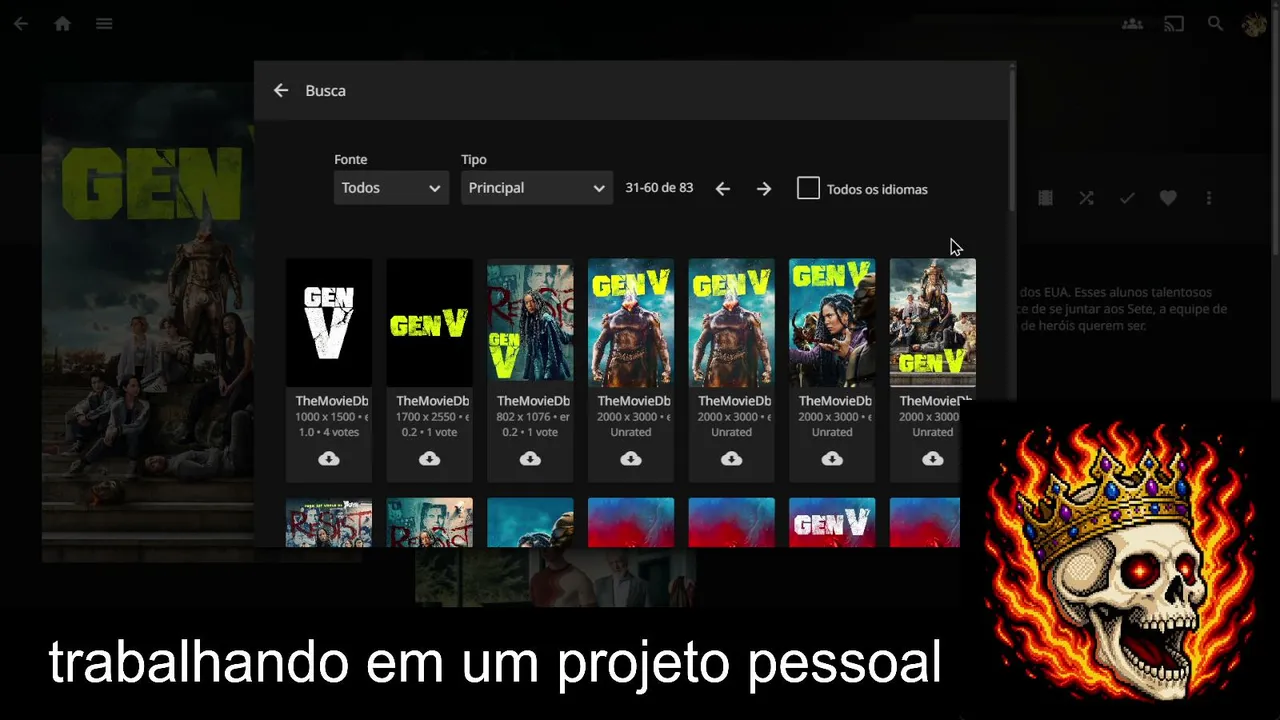Click the 'Fonte' label
This screenshot has width=1280, height=720.
[x=351, y=159]
